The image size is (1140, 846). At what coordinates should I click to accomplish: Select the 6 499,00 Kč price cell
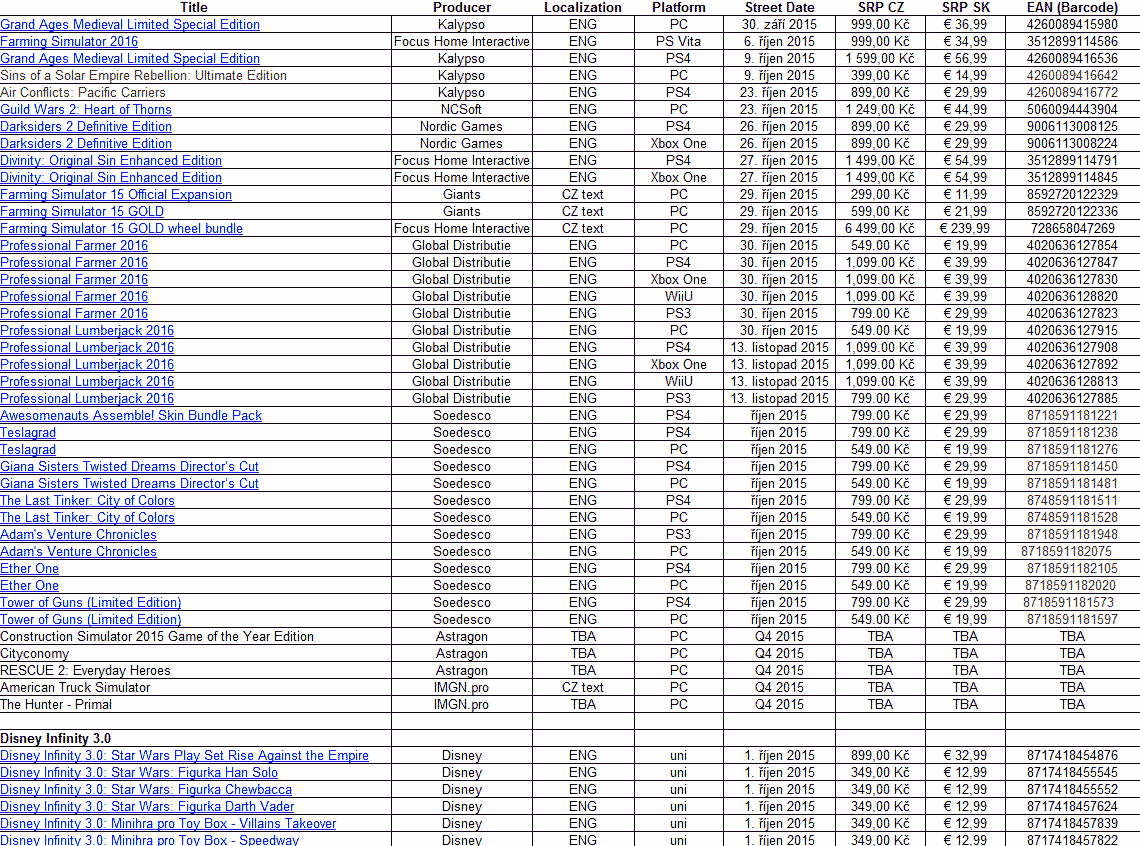coord(880,229)
